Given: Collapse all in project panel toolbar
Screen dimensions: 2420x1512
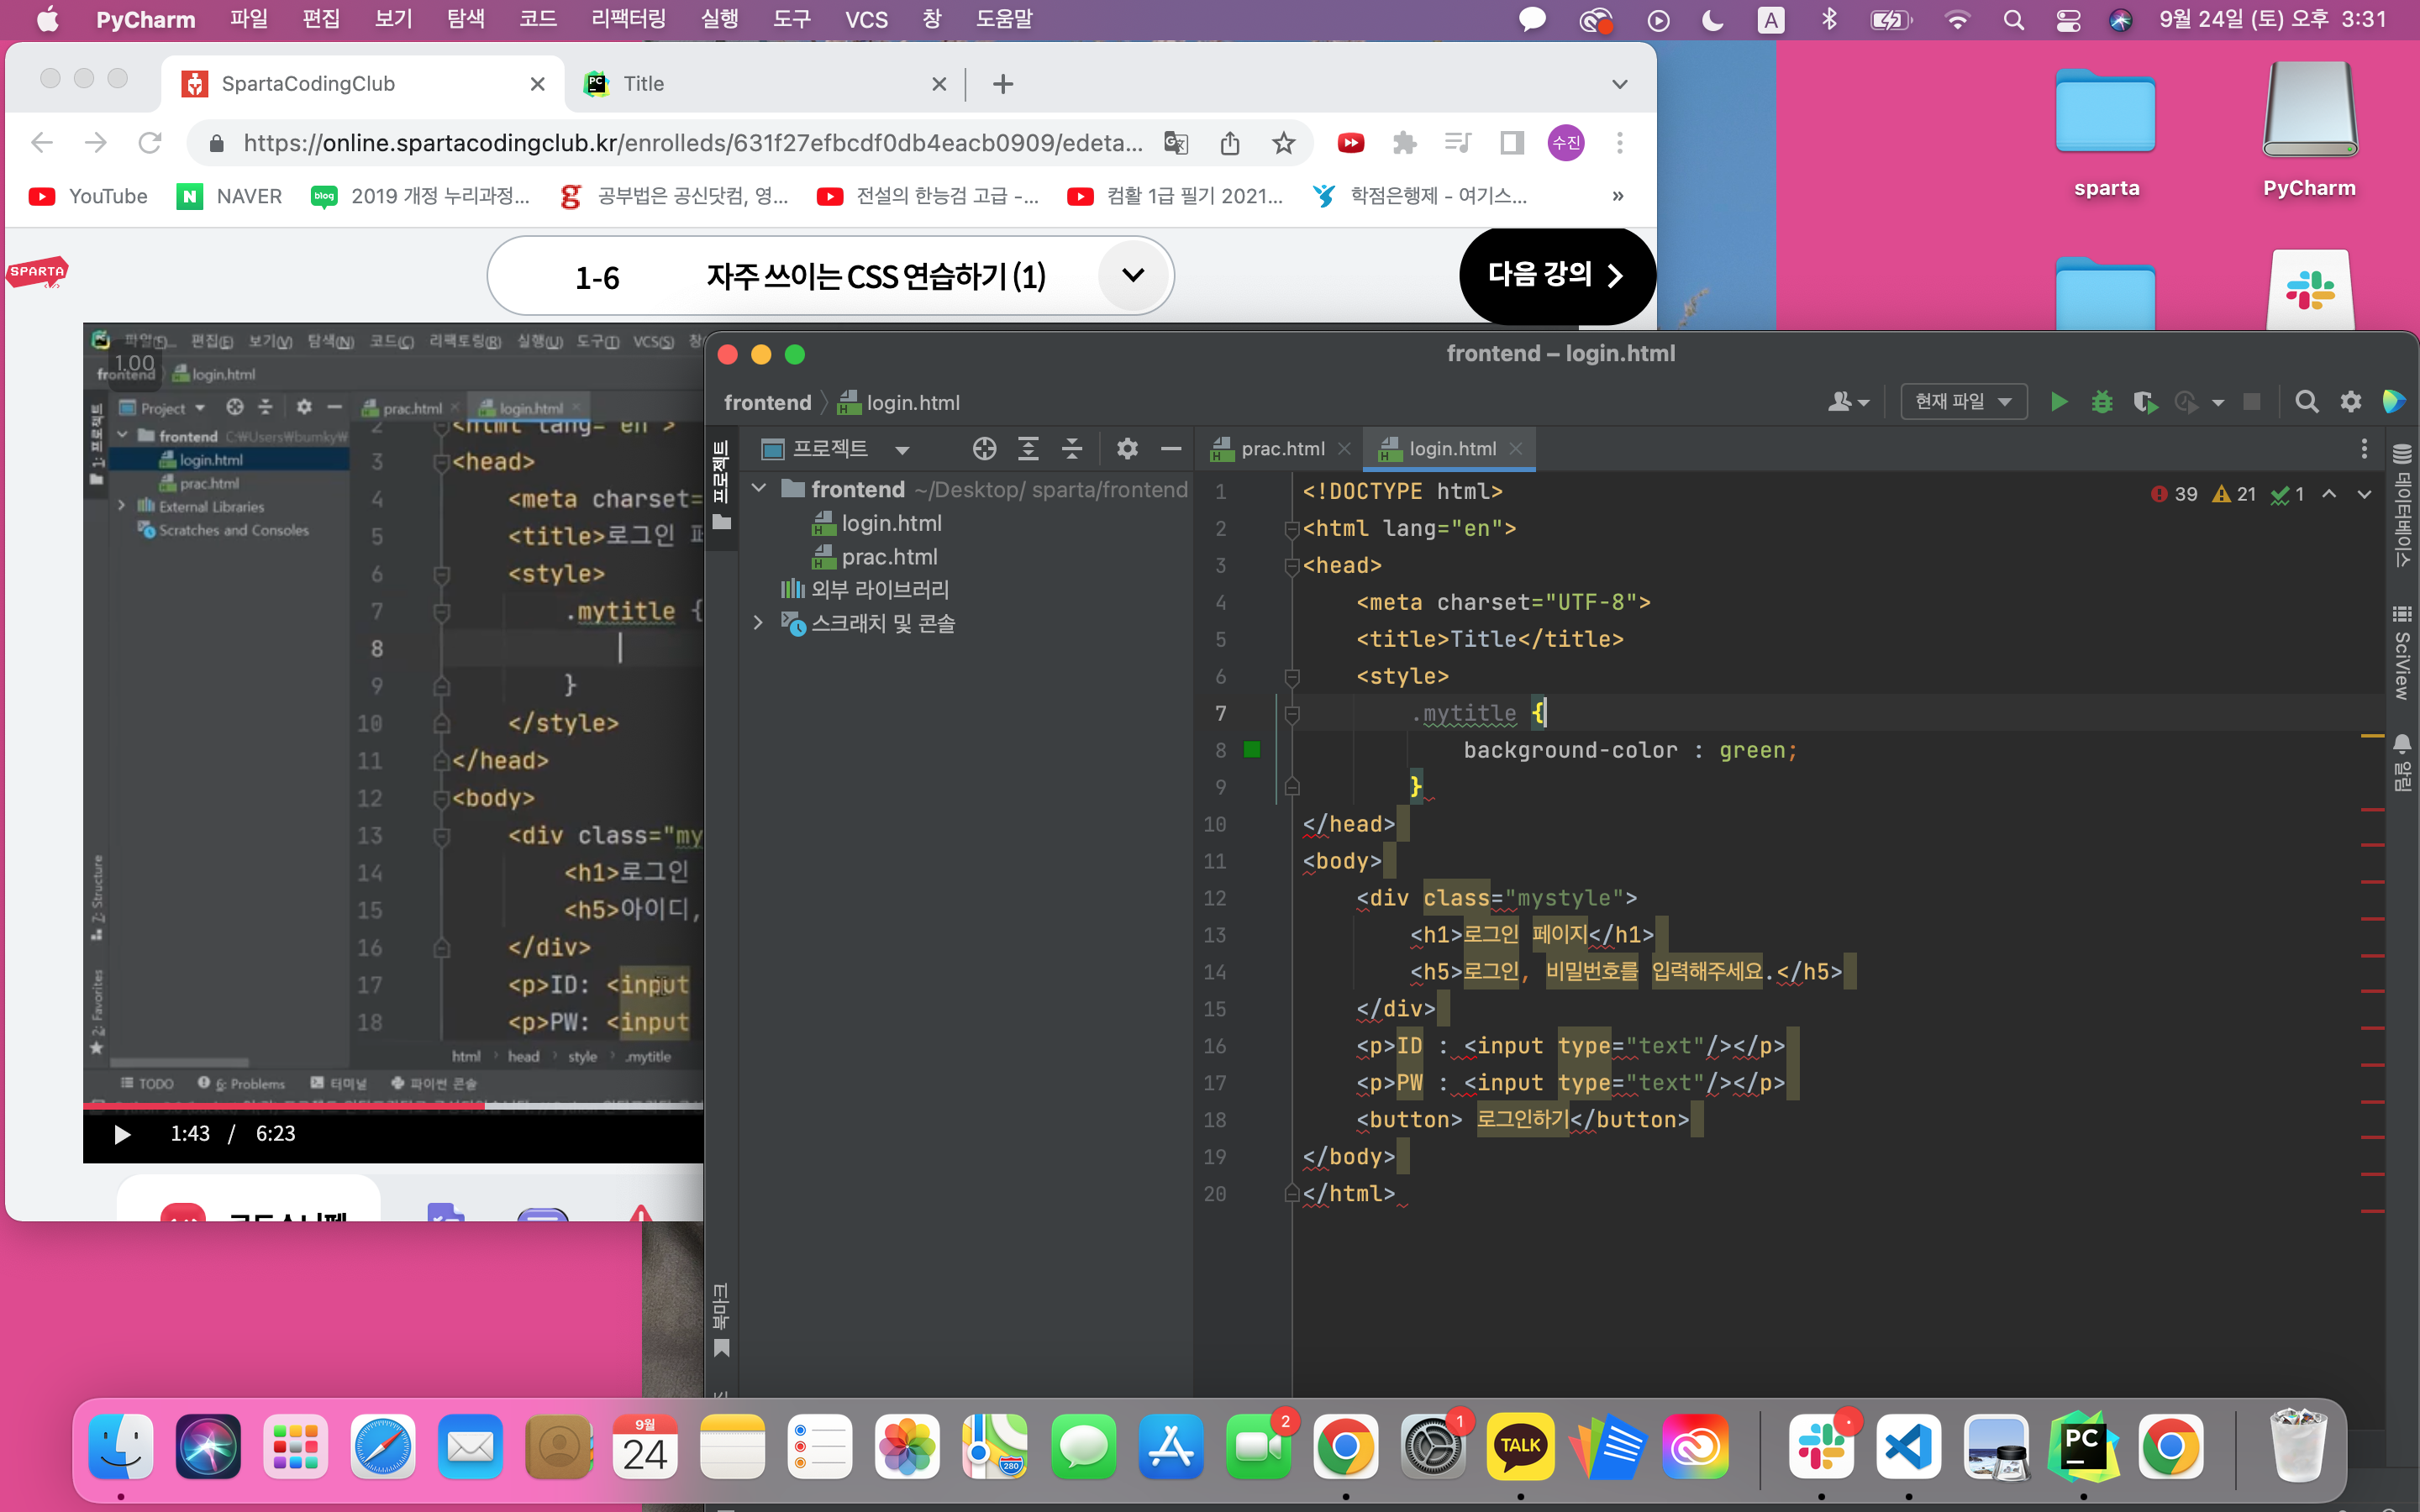Looking at the screenshot, I should point(1072,449).
